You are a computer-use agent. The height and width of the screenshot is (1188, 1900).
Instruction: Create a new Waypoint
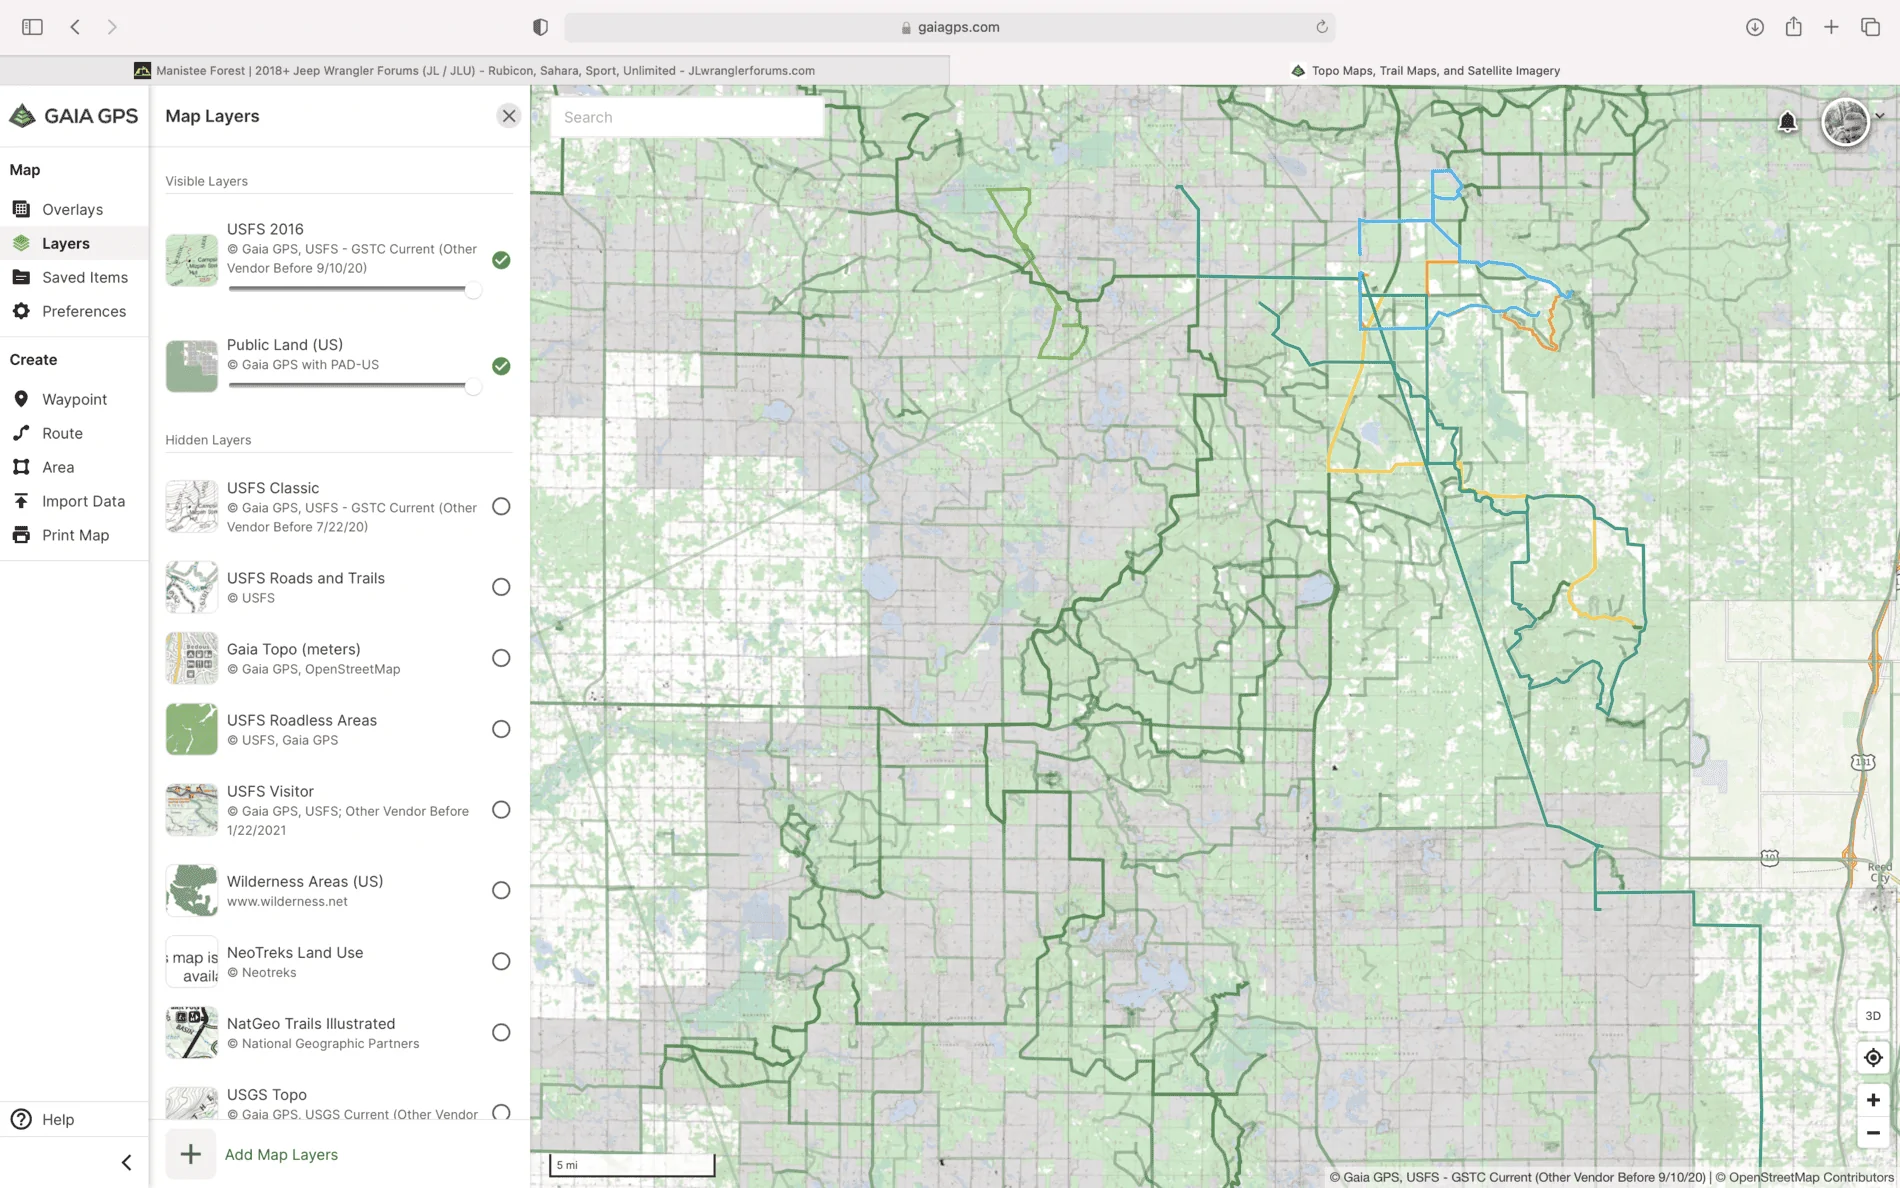click(x=74, y=399)
